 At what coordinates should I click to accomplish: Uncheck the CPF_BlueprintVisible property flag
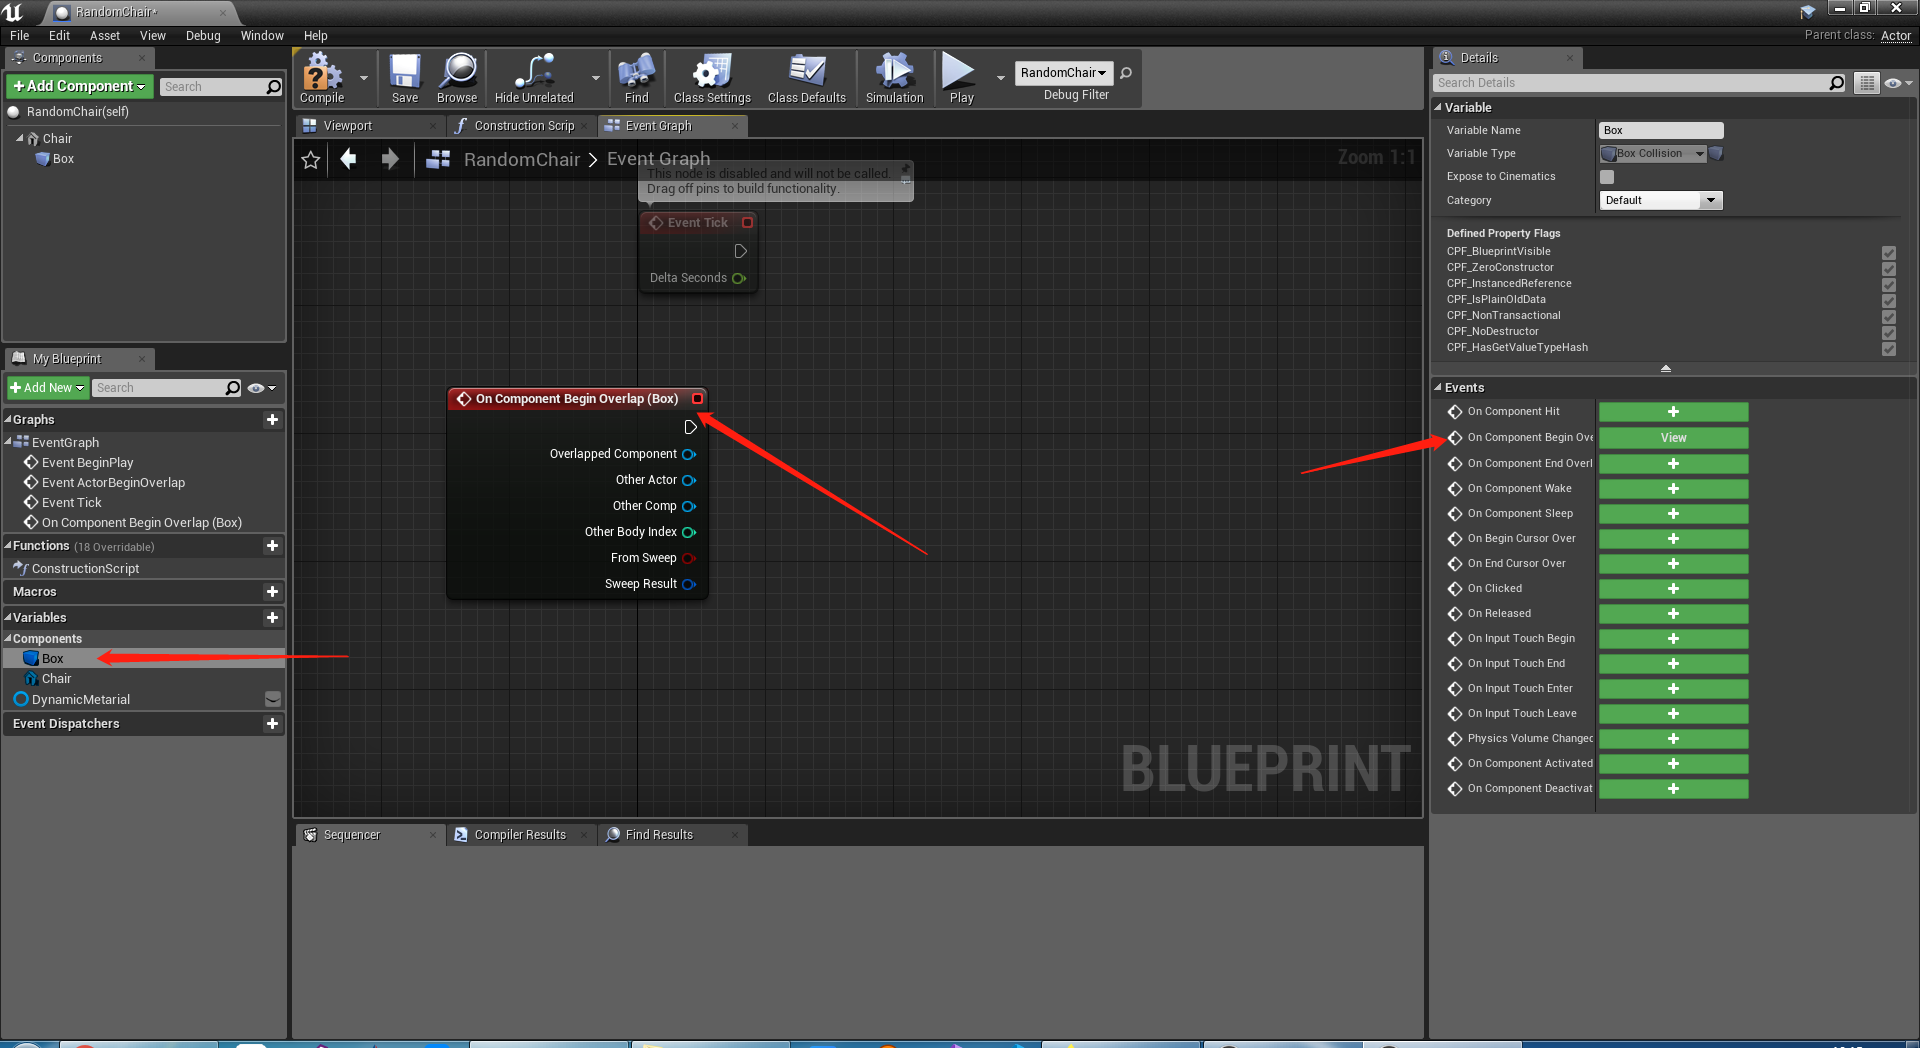1889,251
